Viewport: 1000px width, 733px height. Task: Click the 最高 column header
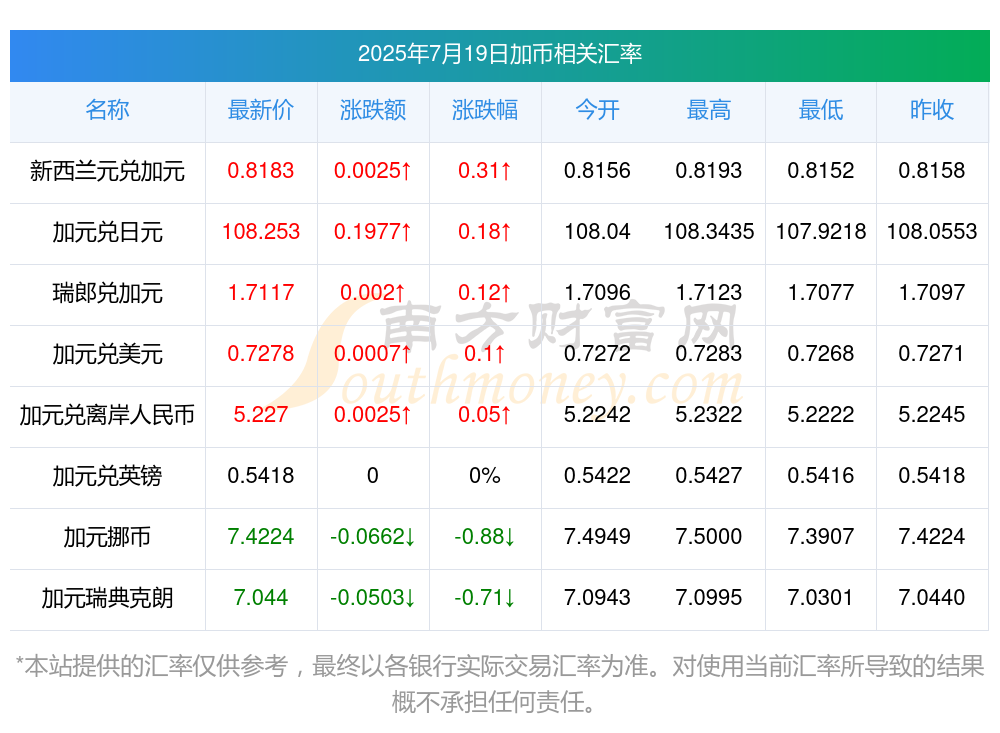pyautogui.click(x=709, y=110)
